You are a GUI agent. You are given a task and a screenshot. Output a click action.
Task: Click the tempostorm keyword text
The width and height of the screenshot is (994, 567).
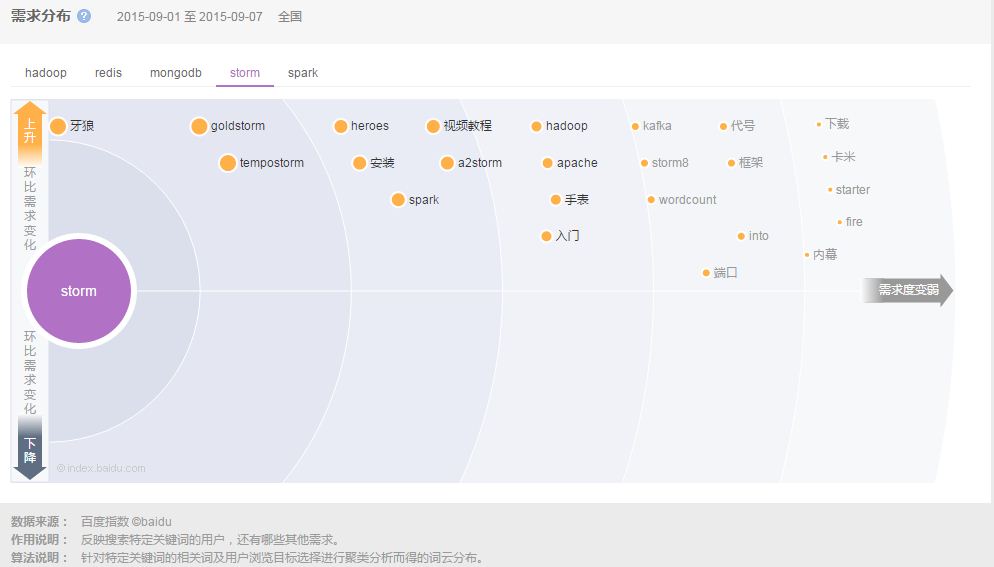click(x=271, y=163)
